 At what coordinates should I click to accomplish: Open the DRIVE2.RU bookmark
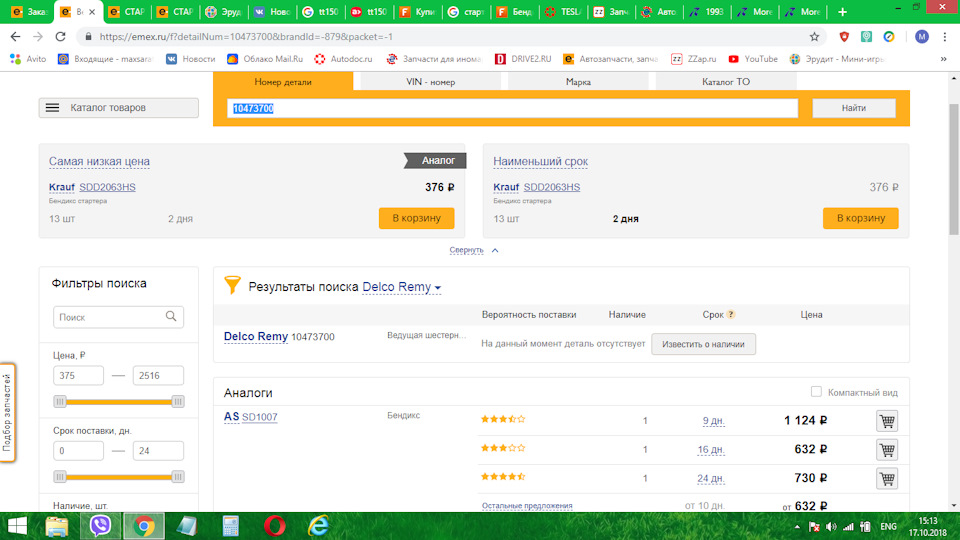pyautogui.click(x=523, y=59)
